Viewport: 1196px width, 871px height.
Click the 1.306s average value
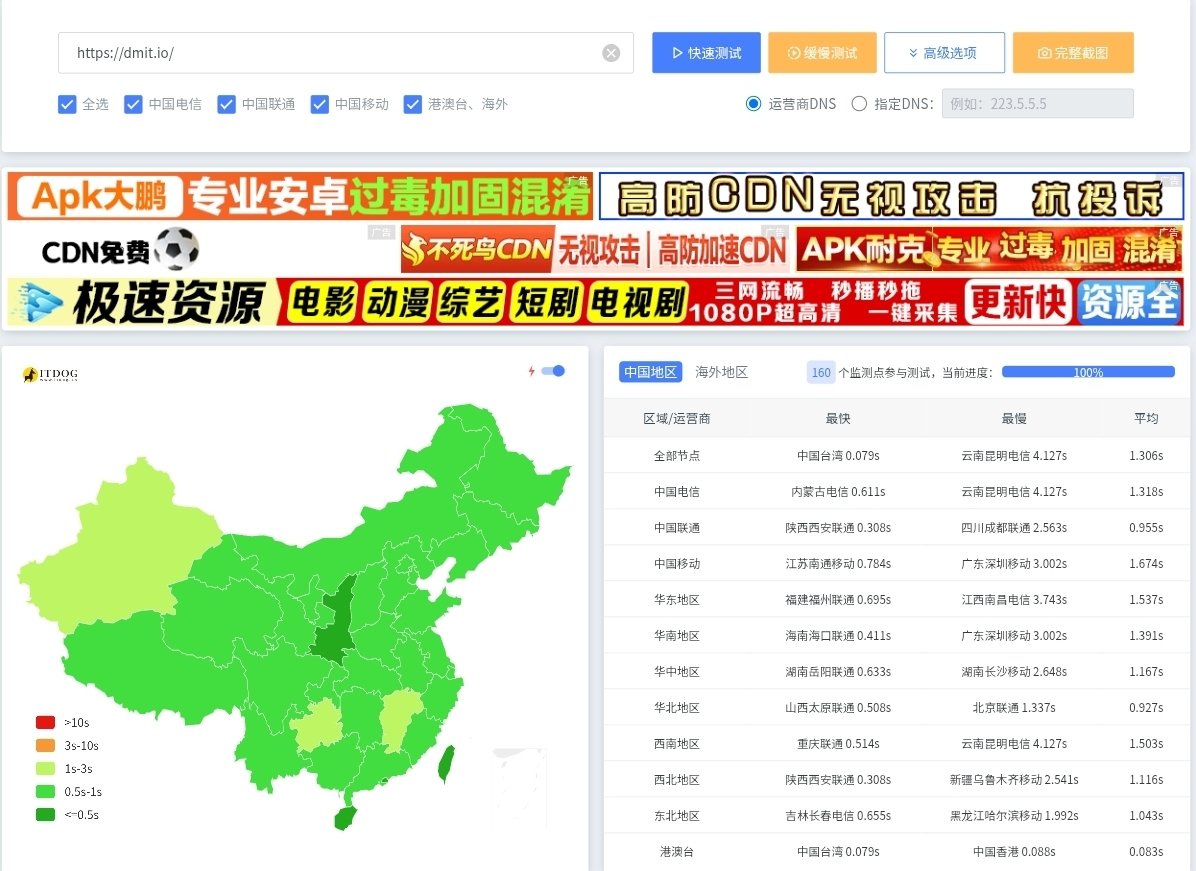1146,455
